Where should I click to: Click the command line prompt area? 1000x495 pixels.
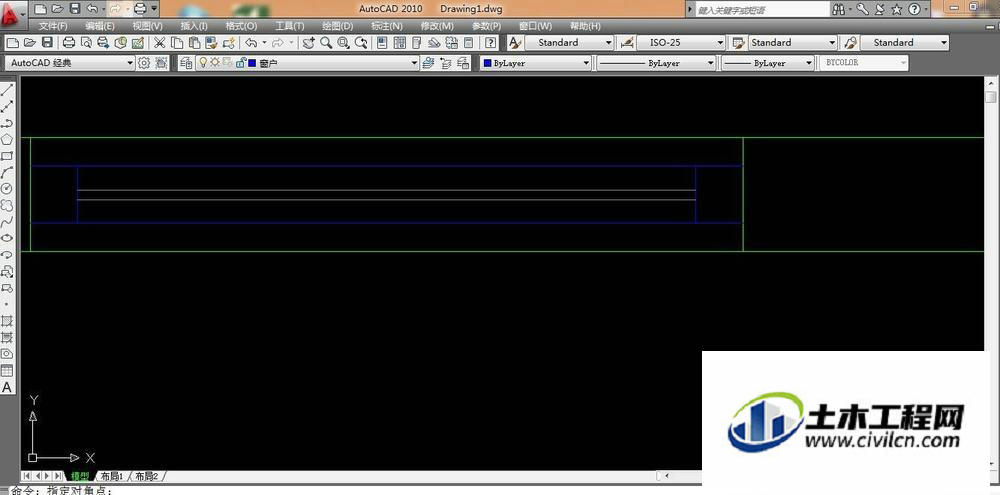pos(500,491)
